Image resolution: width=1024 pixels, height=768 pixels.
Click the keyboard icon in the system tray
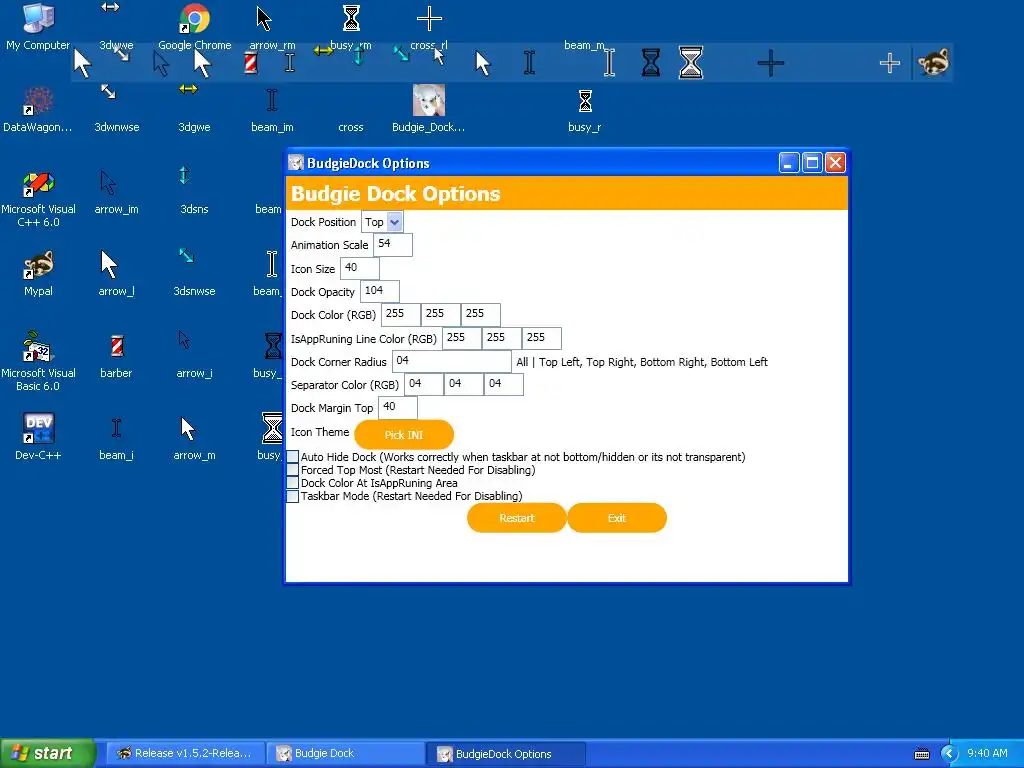click(921, 754)
